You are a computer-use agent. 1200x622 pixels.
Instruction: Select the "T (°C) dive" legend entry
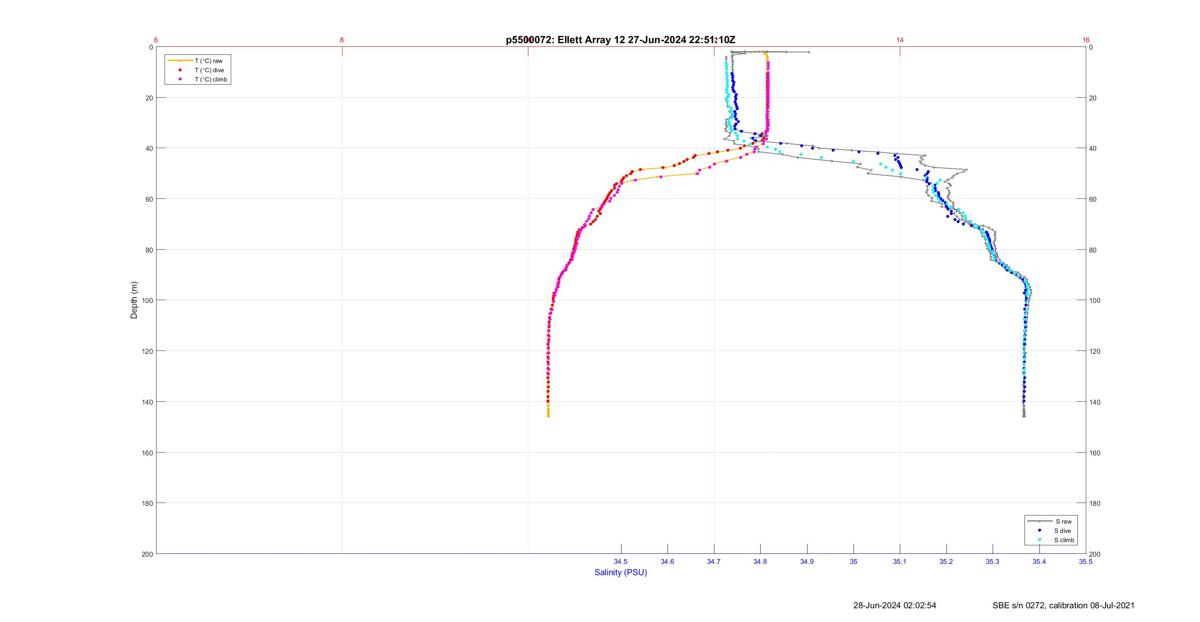[x=196, y=70]
